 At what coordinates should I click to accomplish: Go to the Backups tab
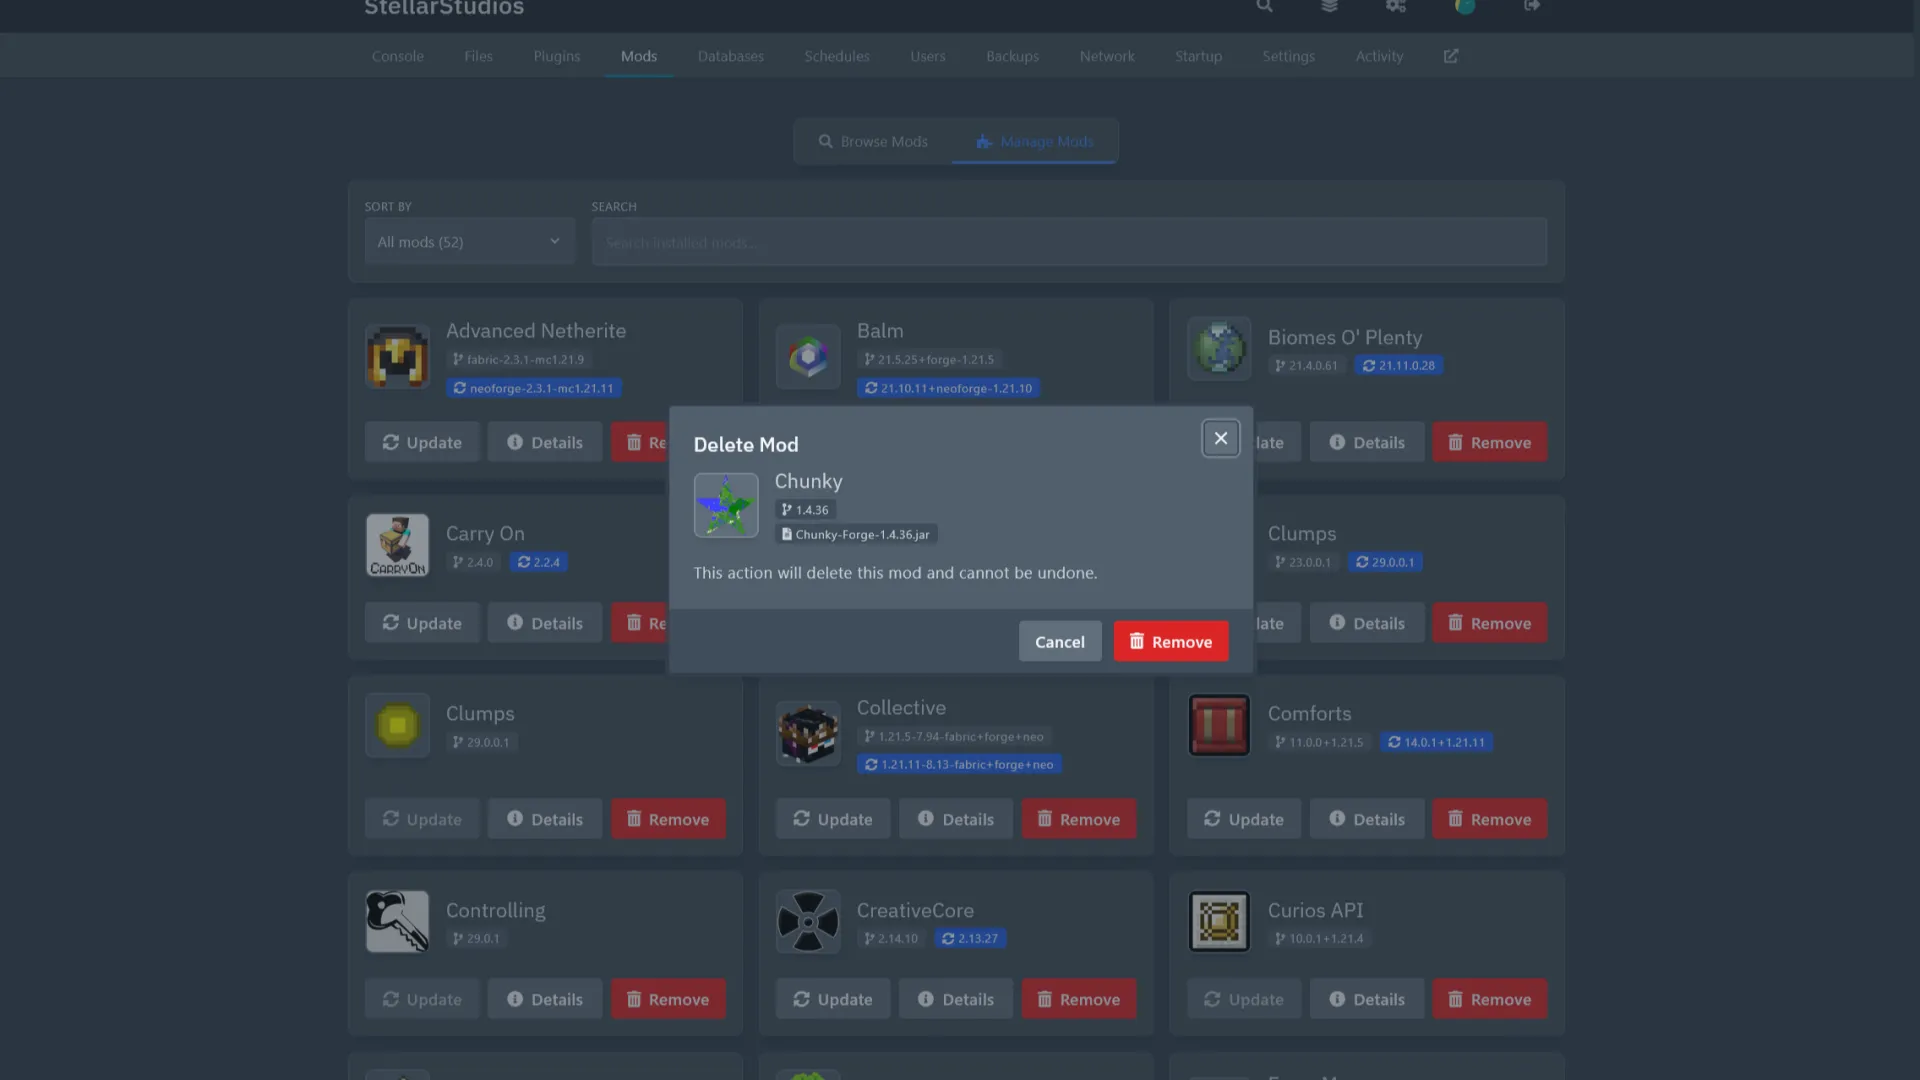coord(1012,56)
